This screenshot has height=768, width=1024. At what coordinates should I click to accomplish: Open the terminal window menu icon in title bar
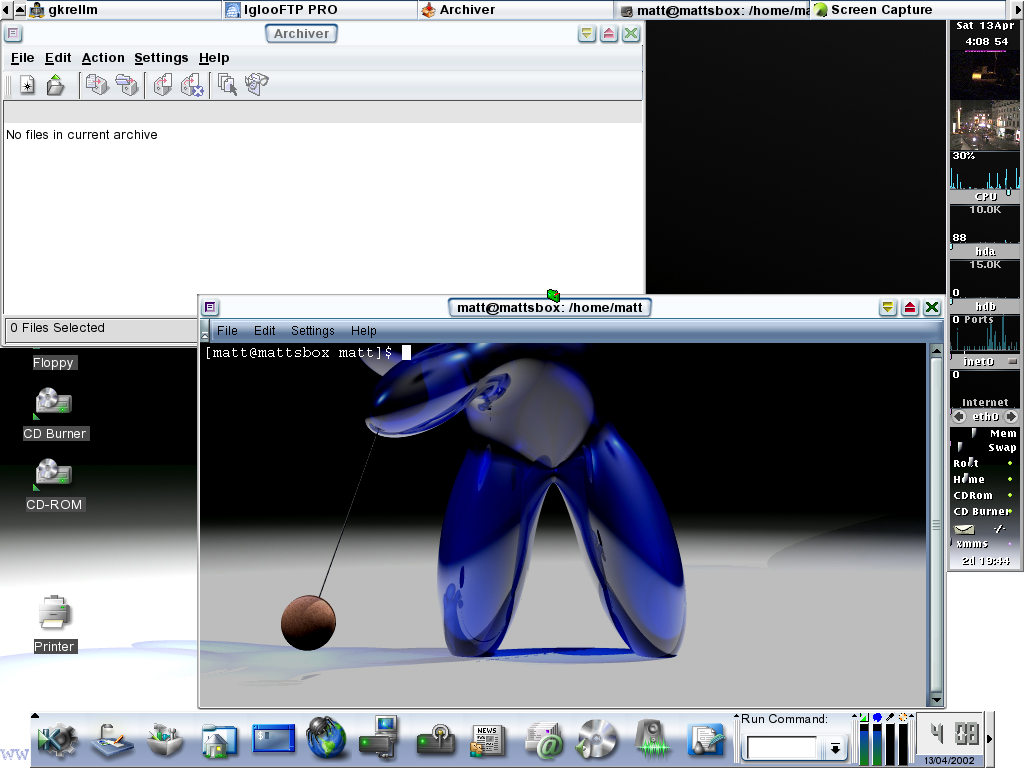point(210,307)
